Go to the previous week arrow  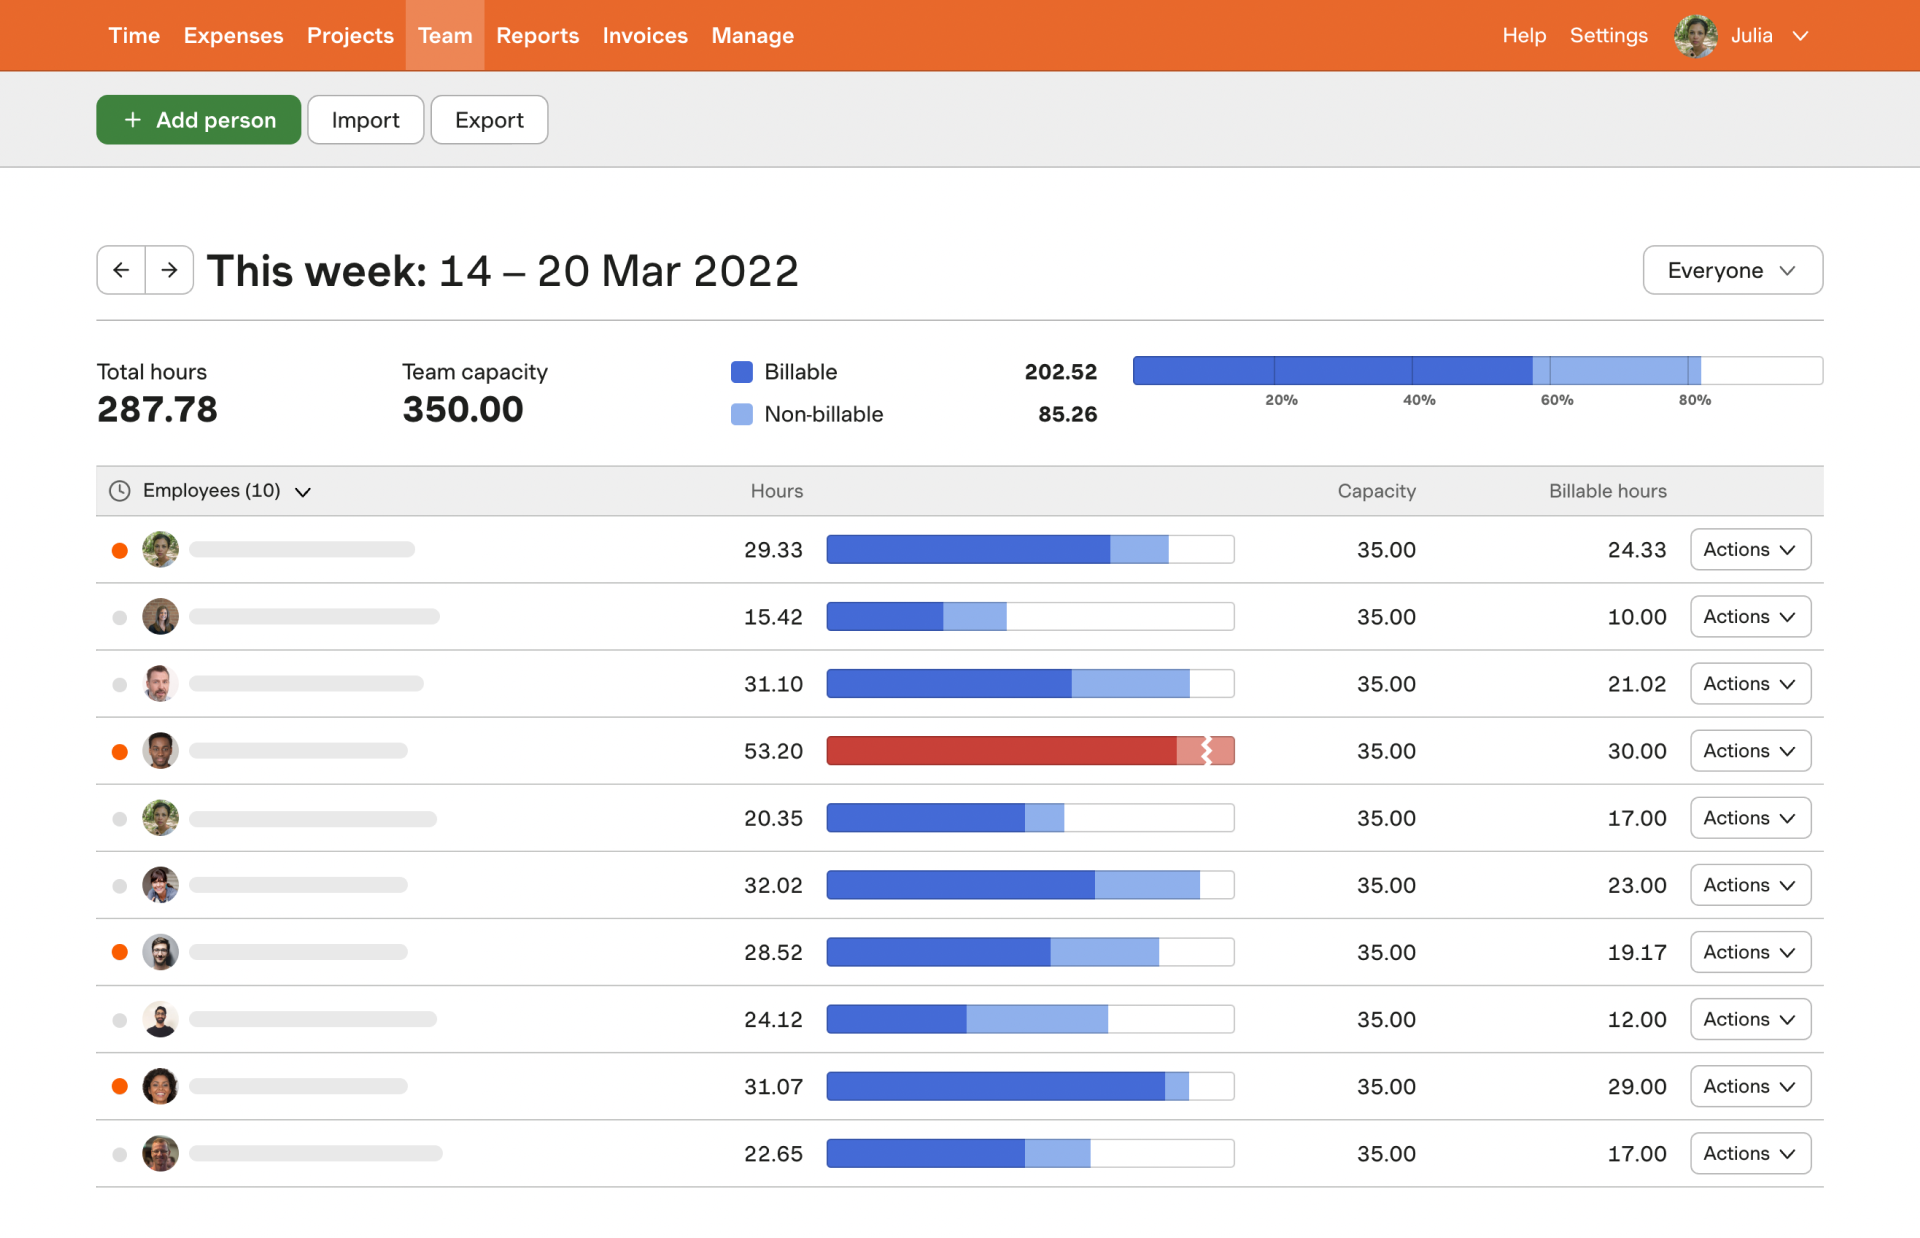tap(121, 270)
